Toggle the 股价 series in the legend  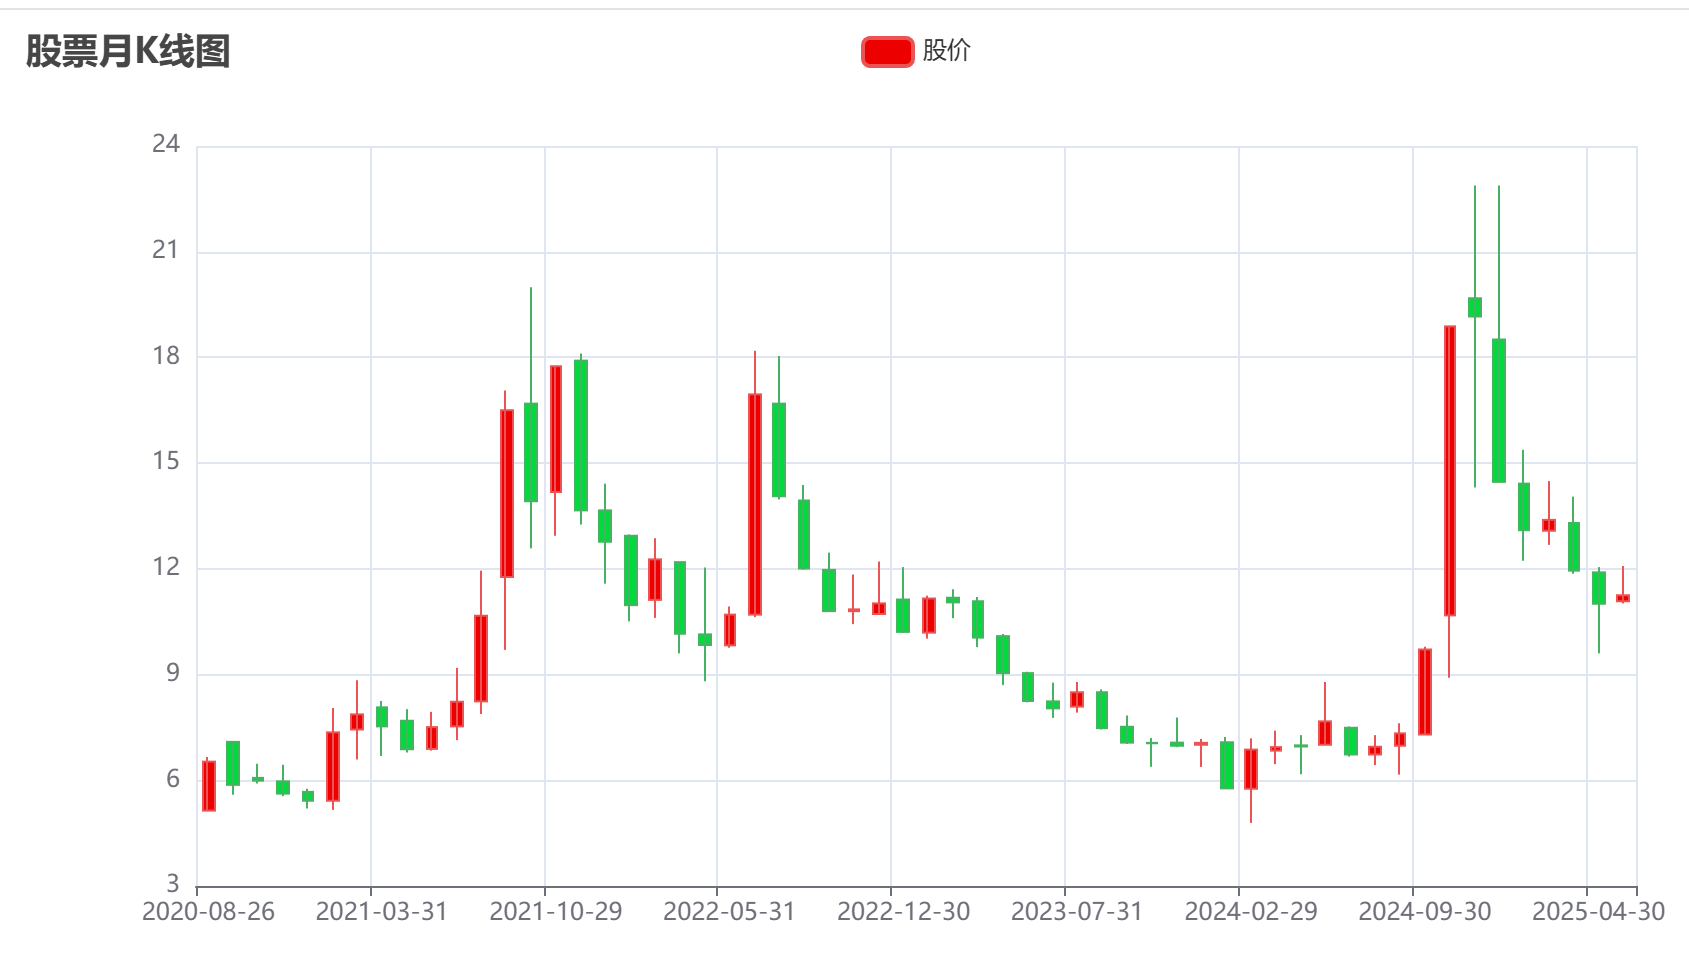(x=916, y=51)
